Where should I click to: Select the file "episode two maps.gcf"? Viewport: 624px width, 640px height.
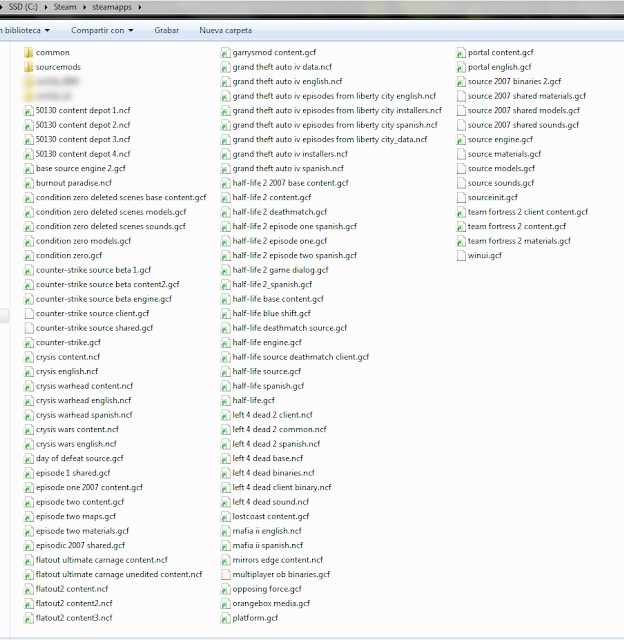pyautogui.click(x=76, y=517)
